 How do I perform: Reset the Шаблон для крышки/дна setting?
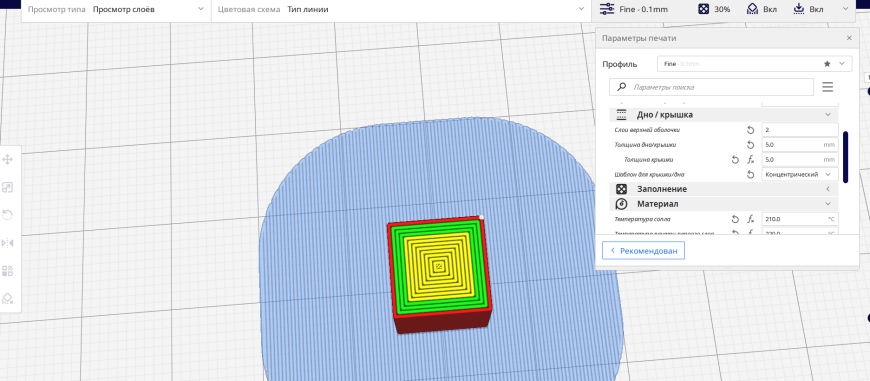[750, 175]
